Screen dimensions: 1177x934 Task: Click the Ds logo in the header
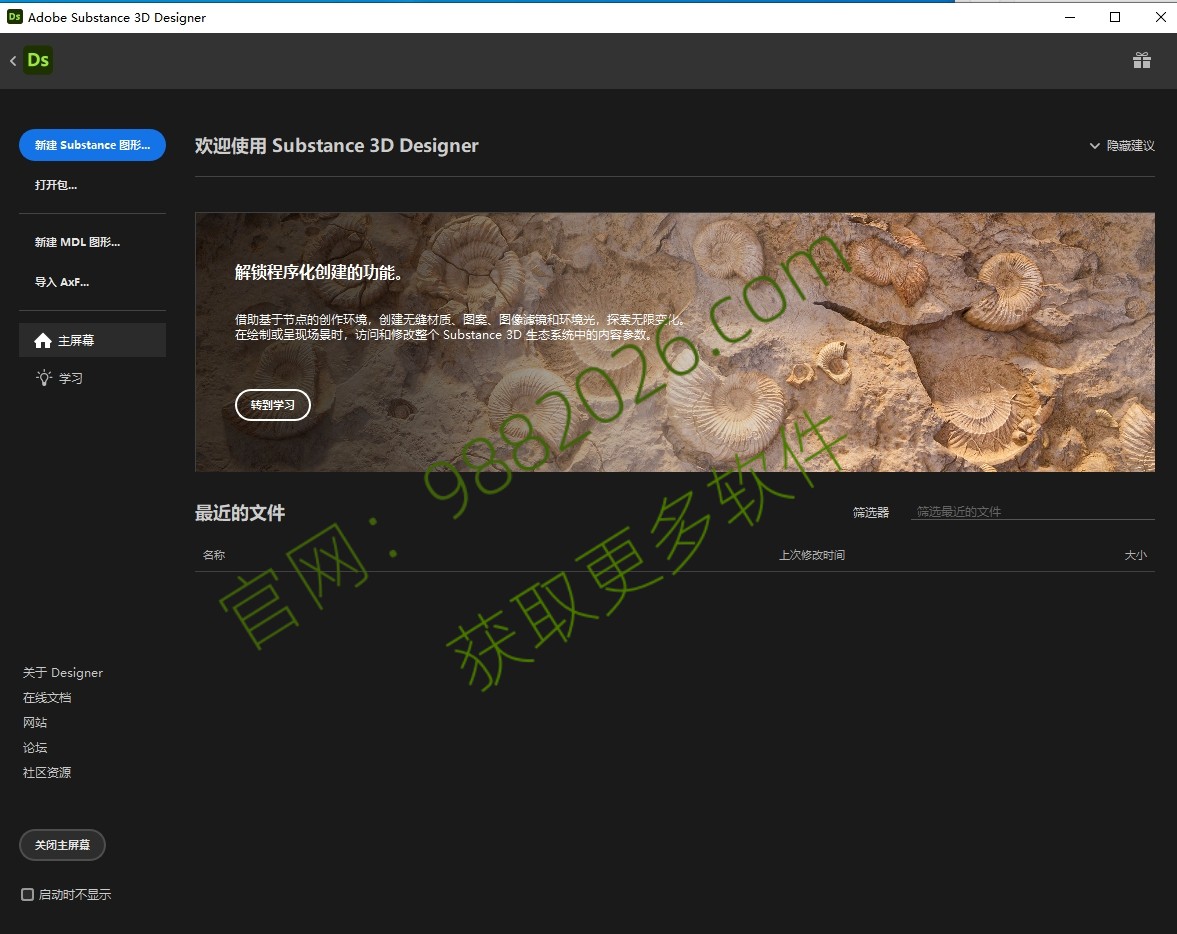click(x=38, y=60)
